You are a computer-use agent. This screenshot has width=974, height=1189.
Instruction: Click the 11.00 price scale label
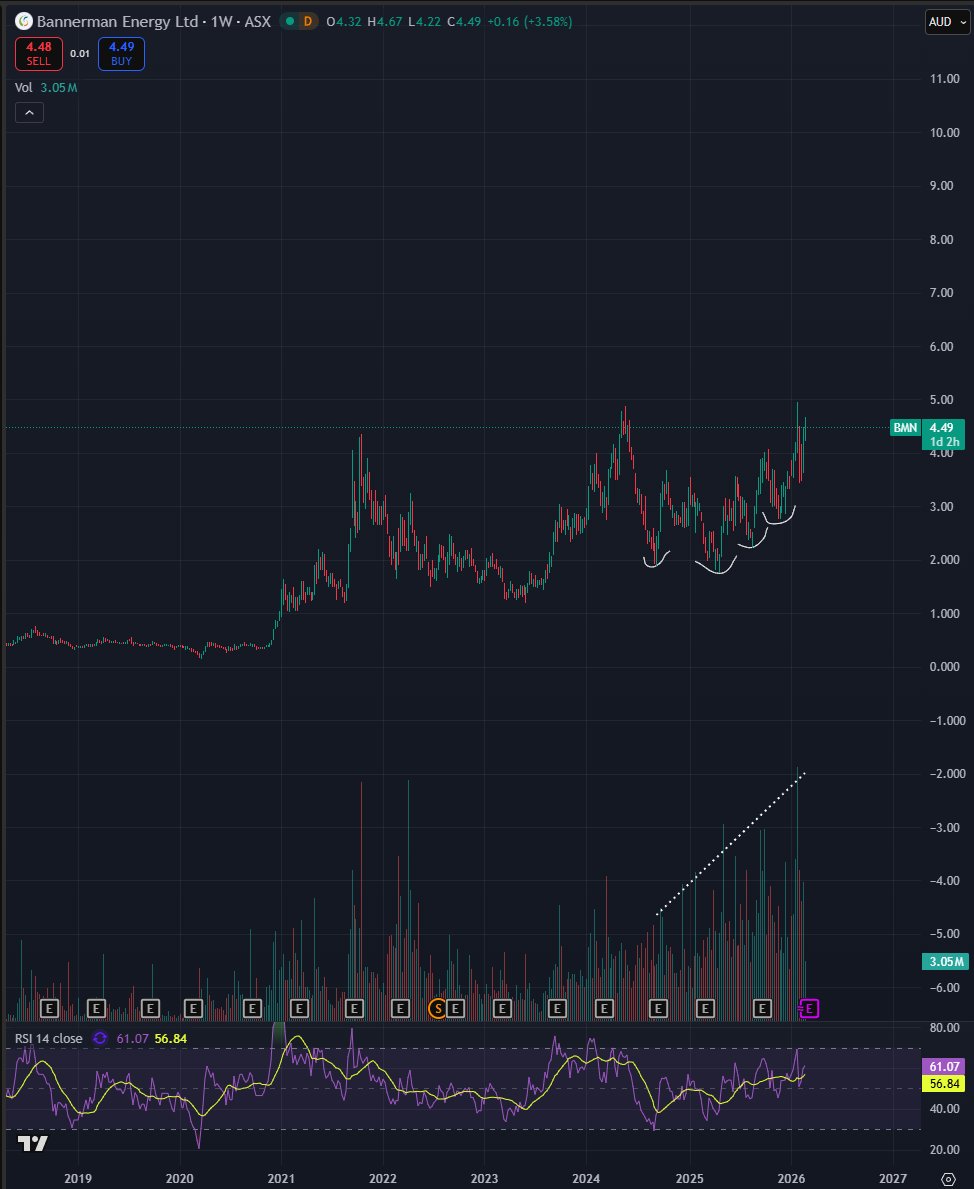(x=944, y=79)
